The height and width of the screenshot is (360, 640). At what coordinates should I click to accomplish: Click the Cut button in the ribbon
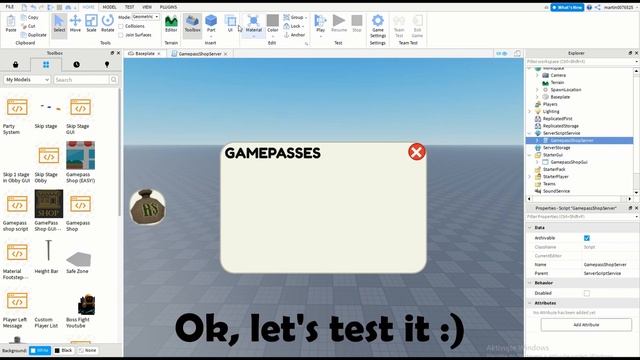pos(29,26)
